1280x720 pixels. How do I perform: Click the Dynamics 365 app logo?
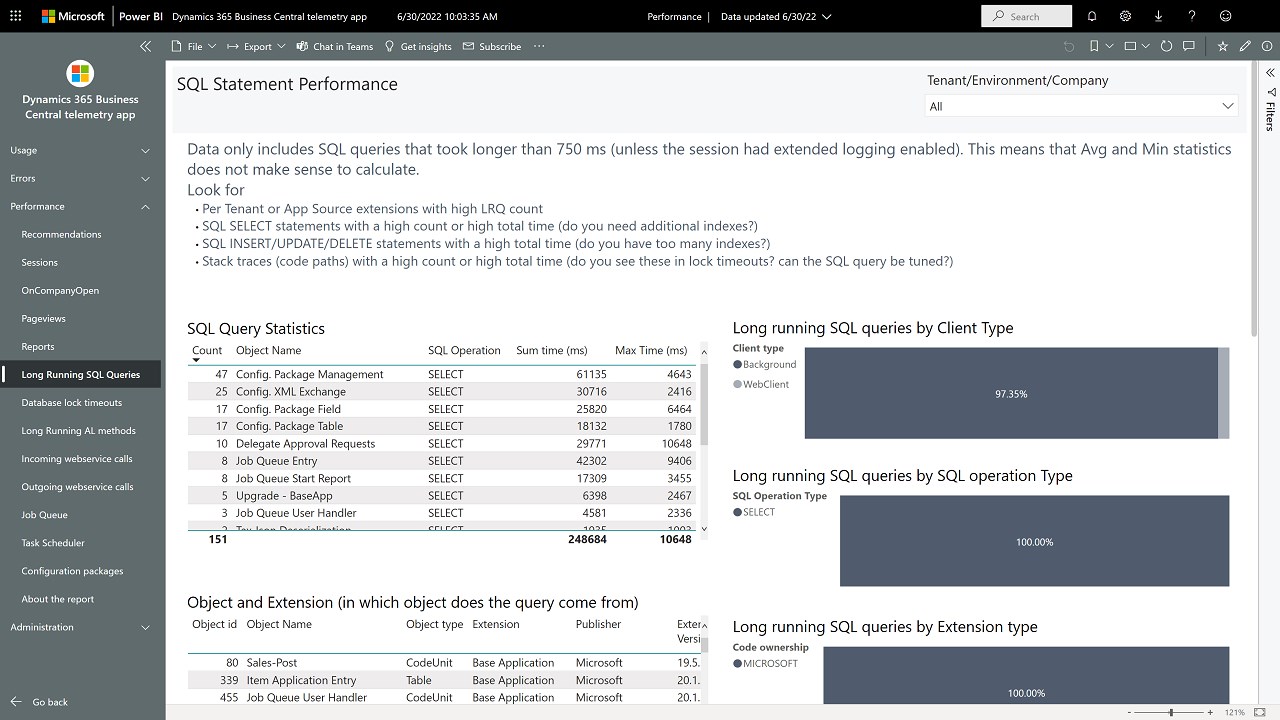click(80, 73)
